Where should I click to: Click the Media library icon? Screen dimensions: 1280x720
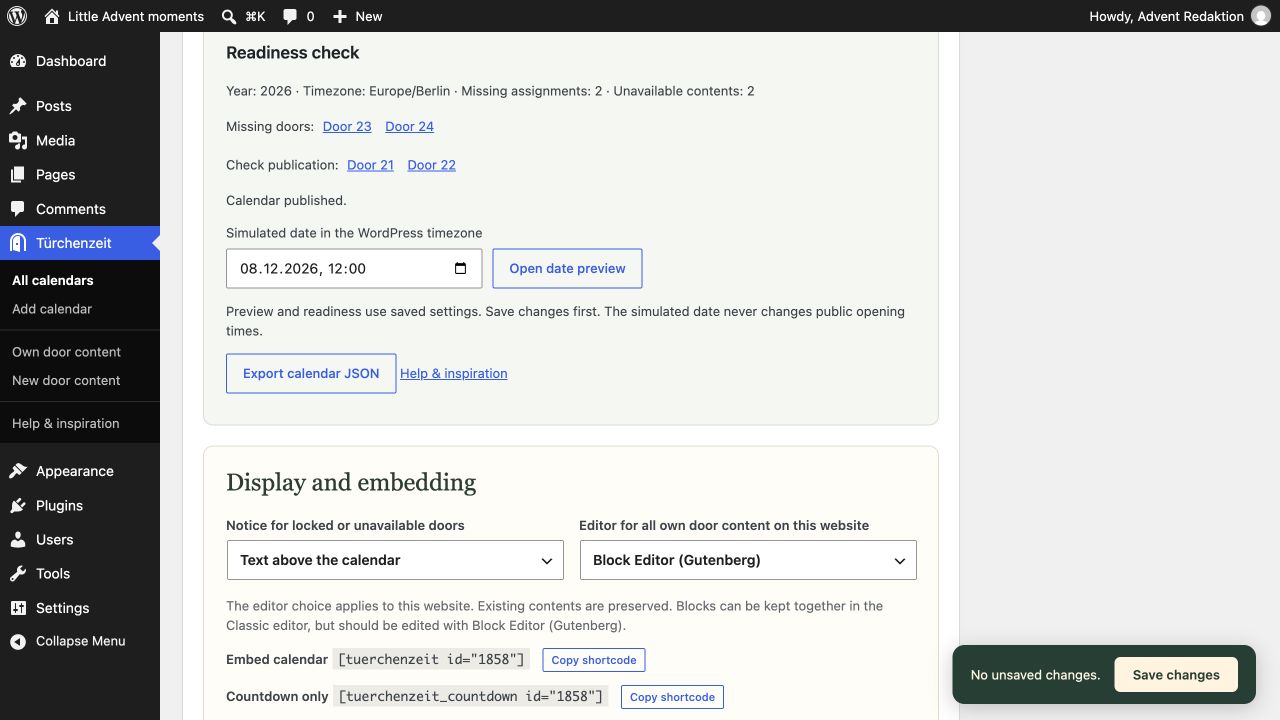click(x=18, y=141)
